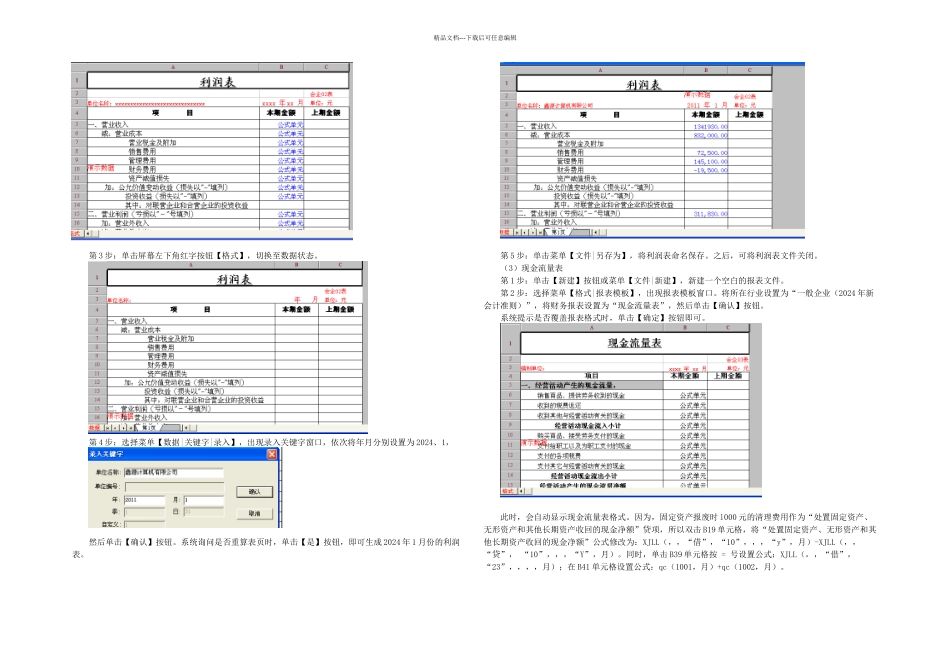Select the 311,830.00 营业利润 cell
The width and height of the screenshot is (950, 672).
click(x=706, y=214)
